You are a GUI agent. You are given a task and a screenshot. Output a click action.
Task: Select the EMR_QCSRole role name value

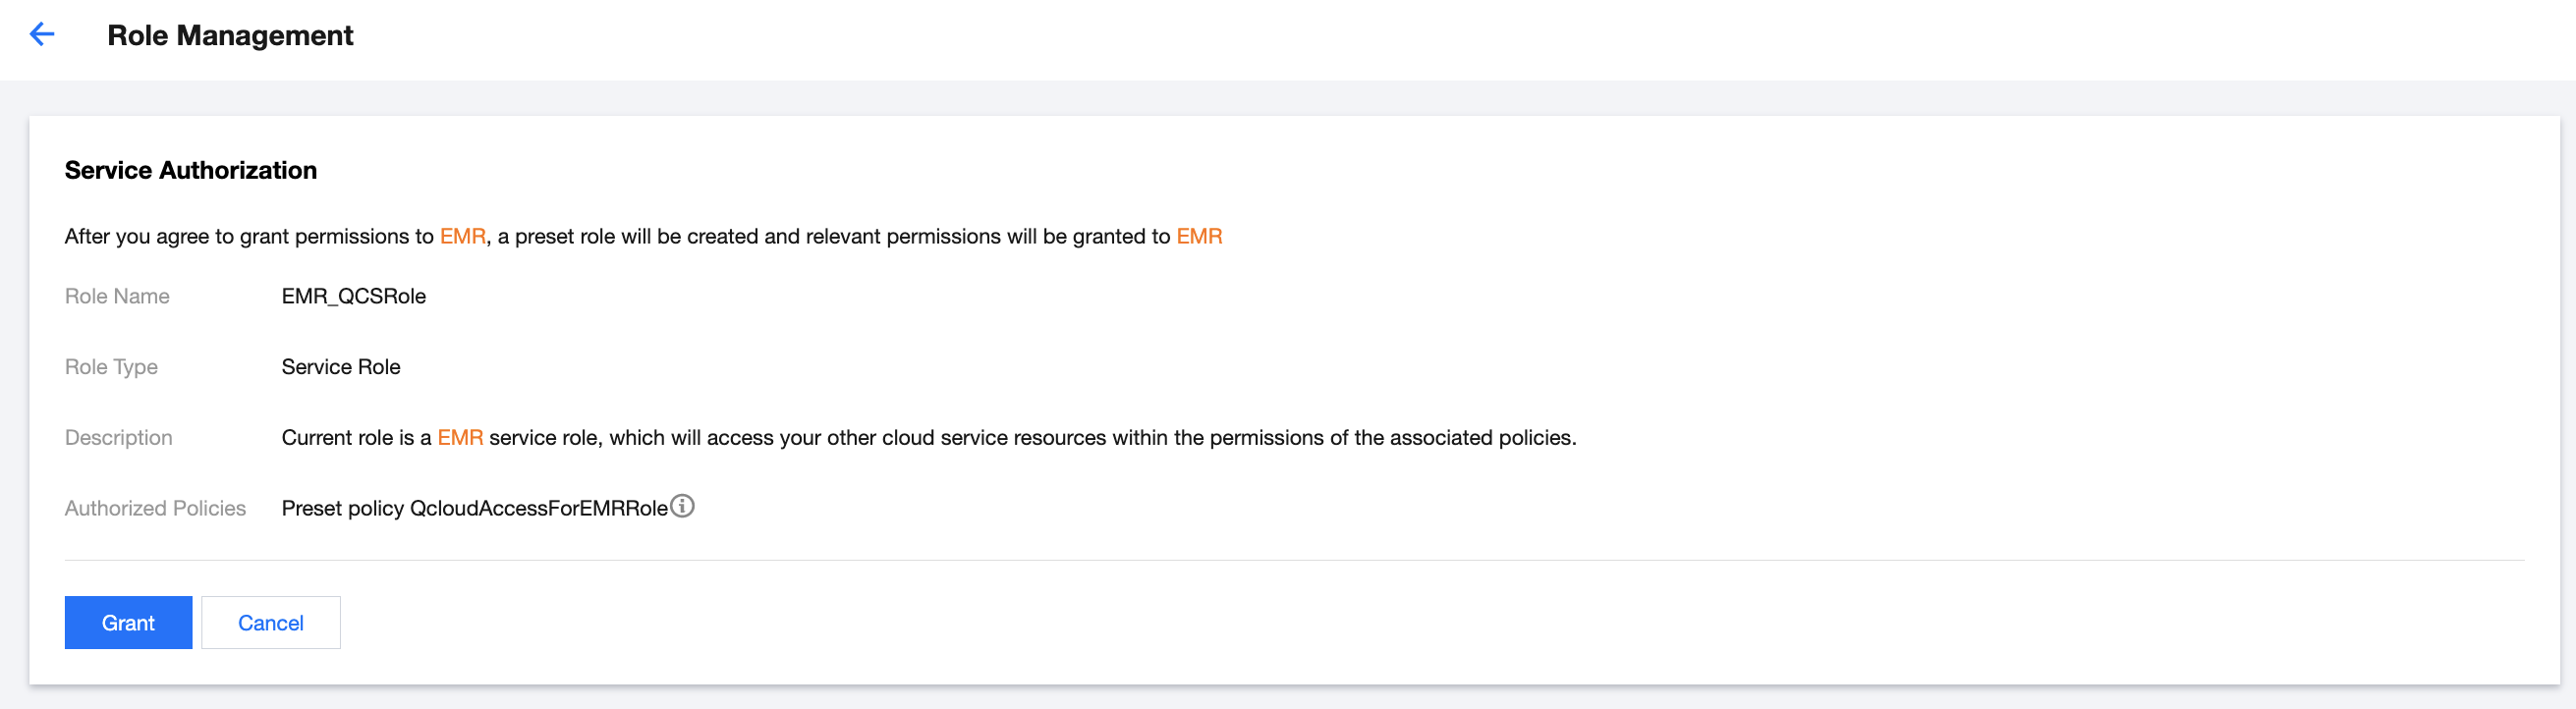coord(354,297)
